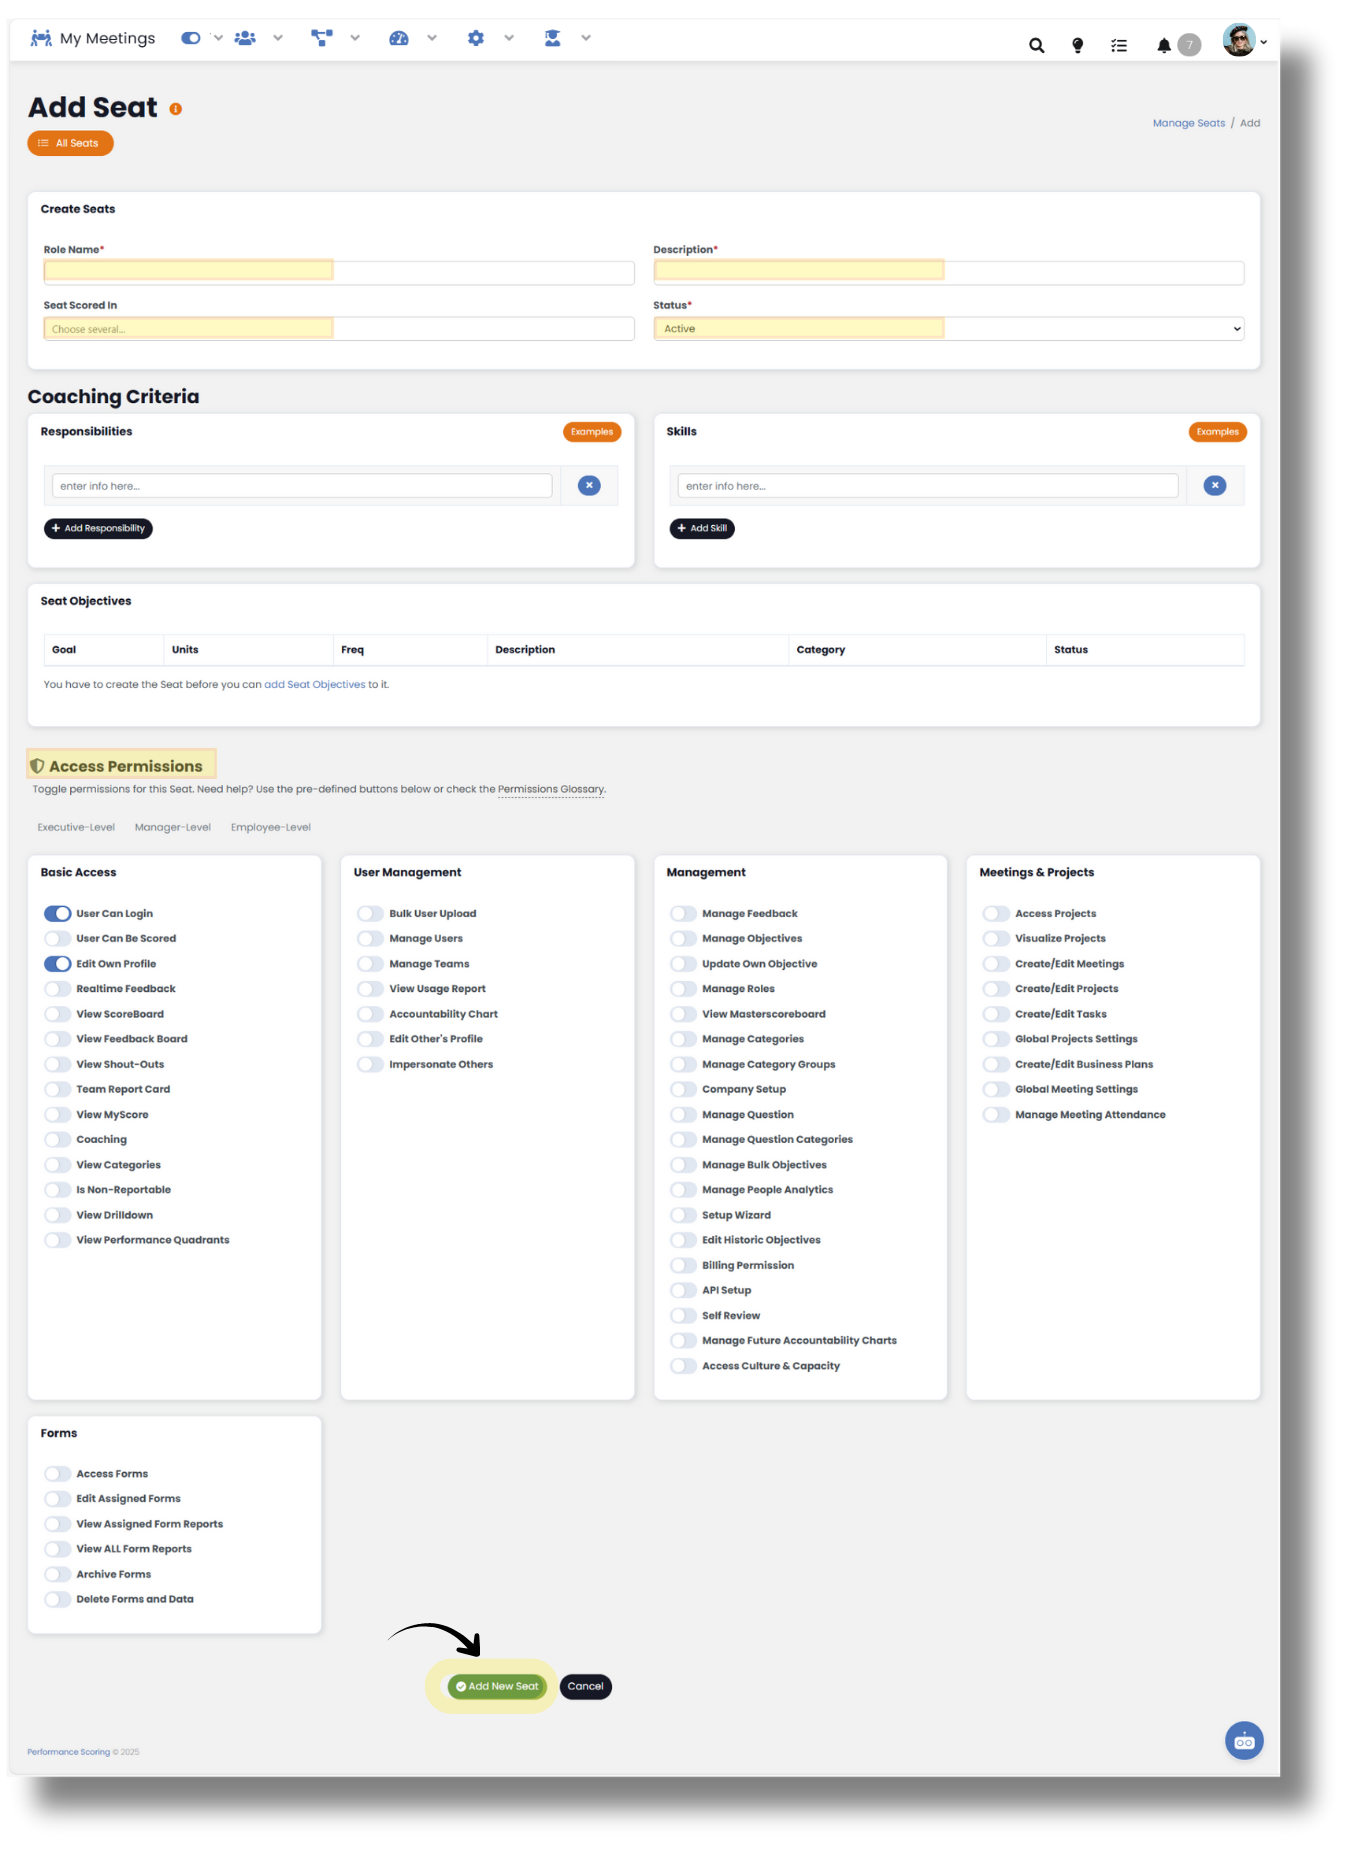Image resolution: width=1350 pixels, height=1860 pixels.
Task: Expand the chevron next to the gear icon
Action: 509,38
